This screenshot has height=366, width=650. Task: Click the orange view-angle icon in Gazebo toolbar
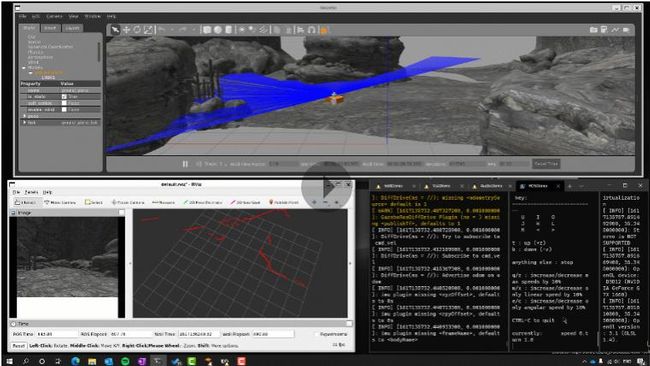click(x=324, y=30)
